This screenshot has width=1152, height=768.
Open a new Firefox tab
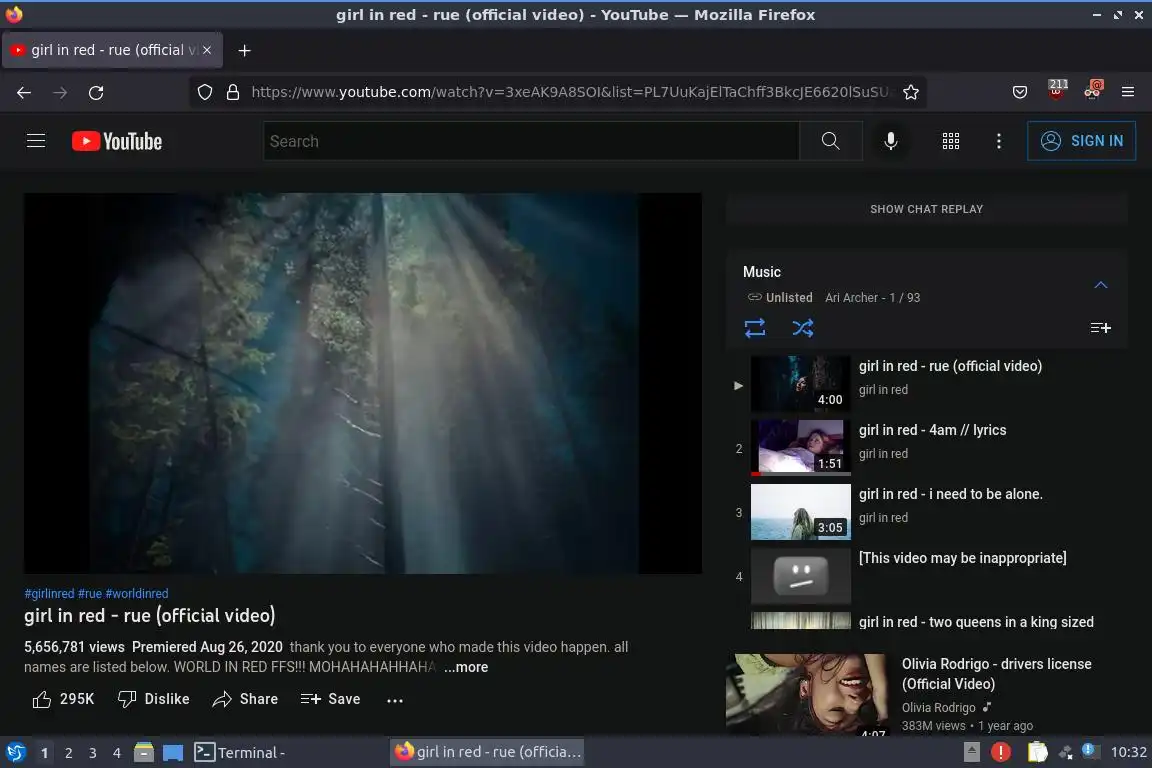(245, 50)
